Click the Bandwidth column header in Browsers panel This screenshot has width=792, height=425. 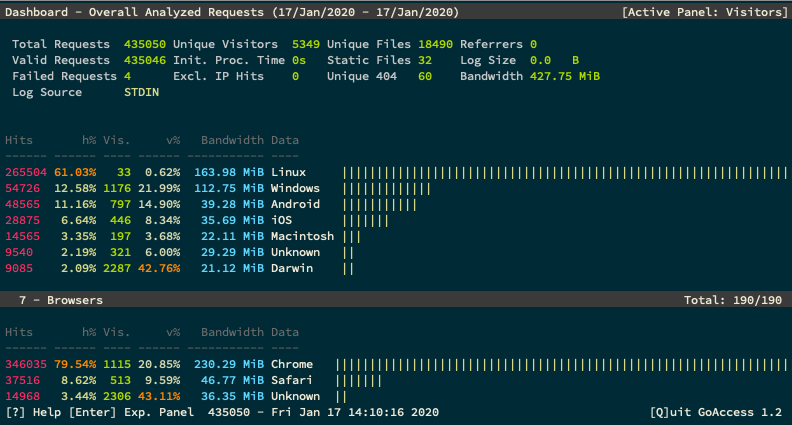tap(232, 332)
